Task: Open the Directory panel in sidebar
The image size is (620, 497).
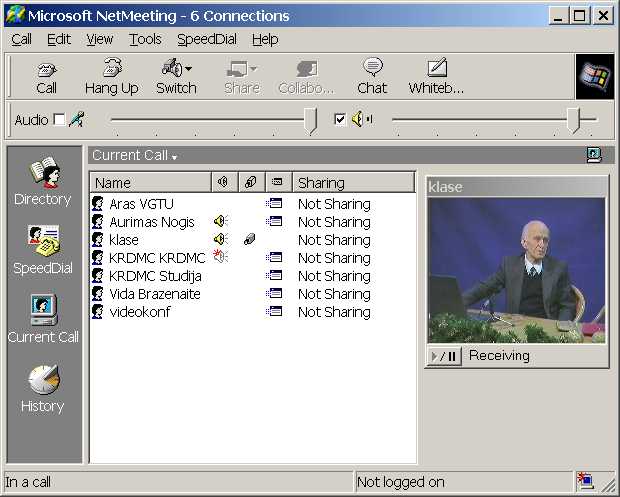Action: [42, 182]
